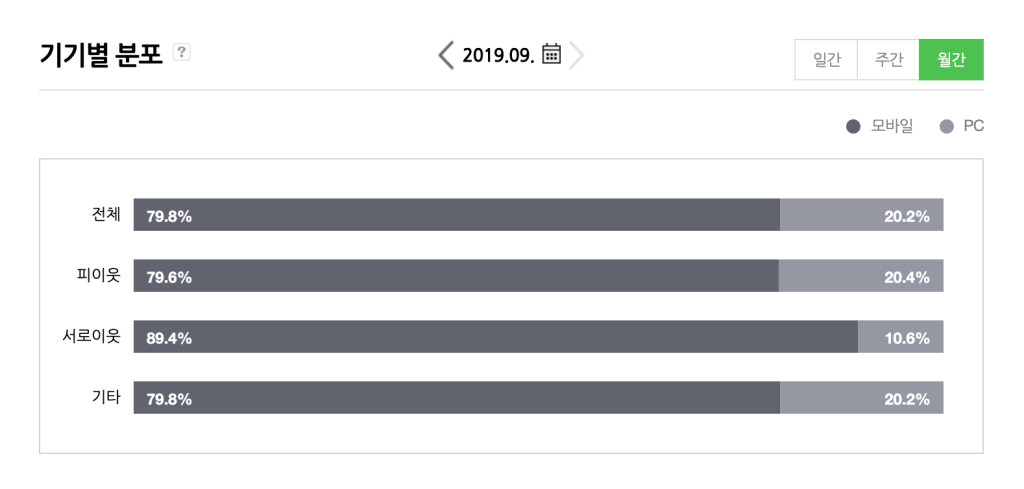Click 기타 mobile bar segment
The width and height of the screenshot is (1024, 489).
[456, 398]
